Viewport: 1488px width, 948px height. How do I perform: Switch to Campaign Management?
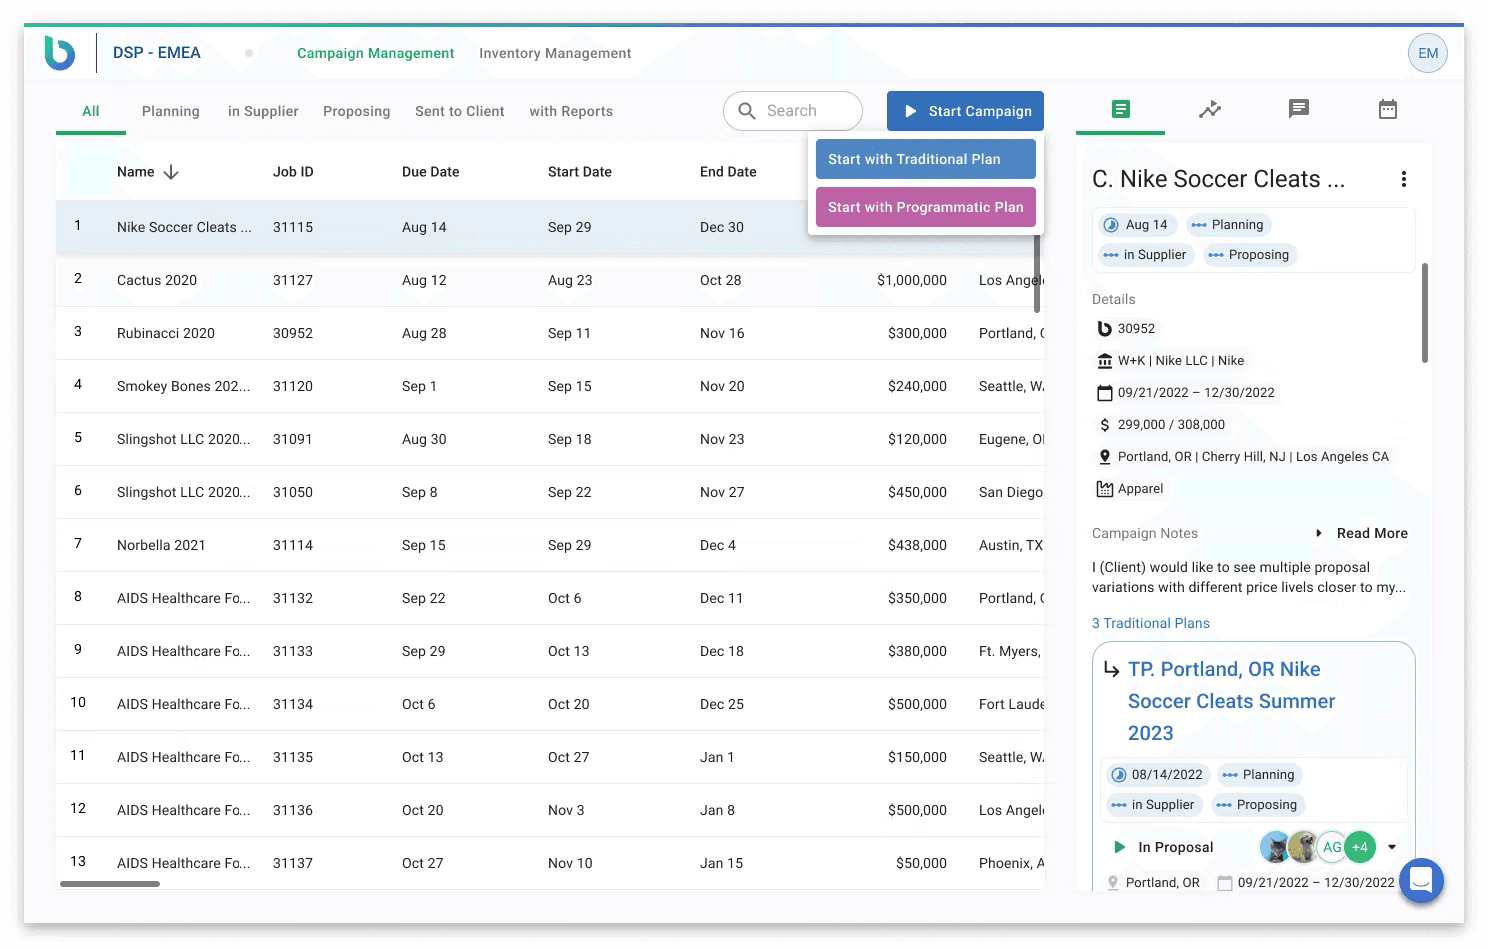click(375, 53)
